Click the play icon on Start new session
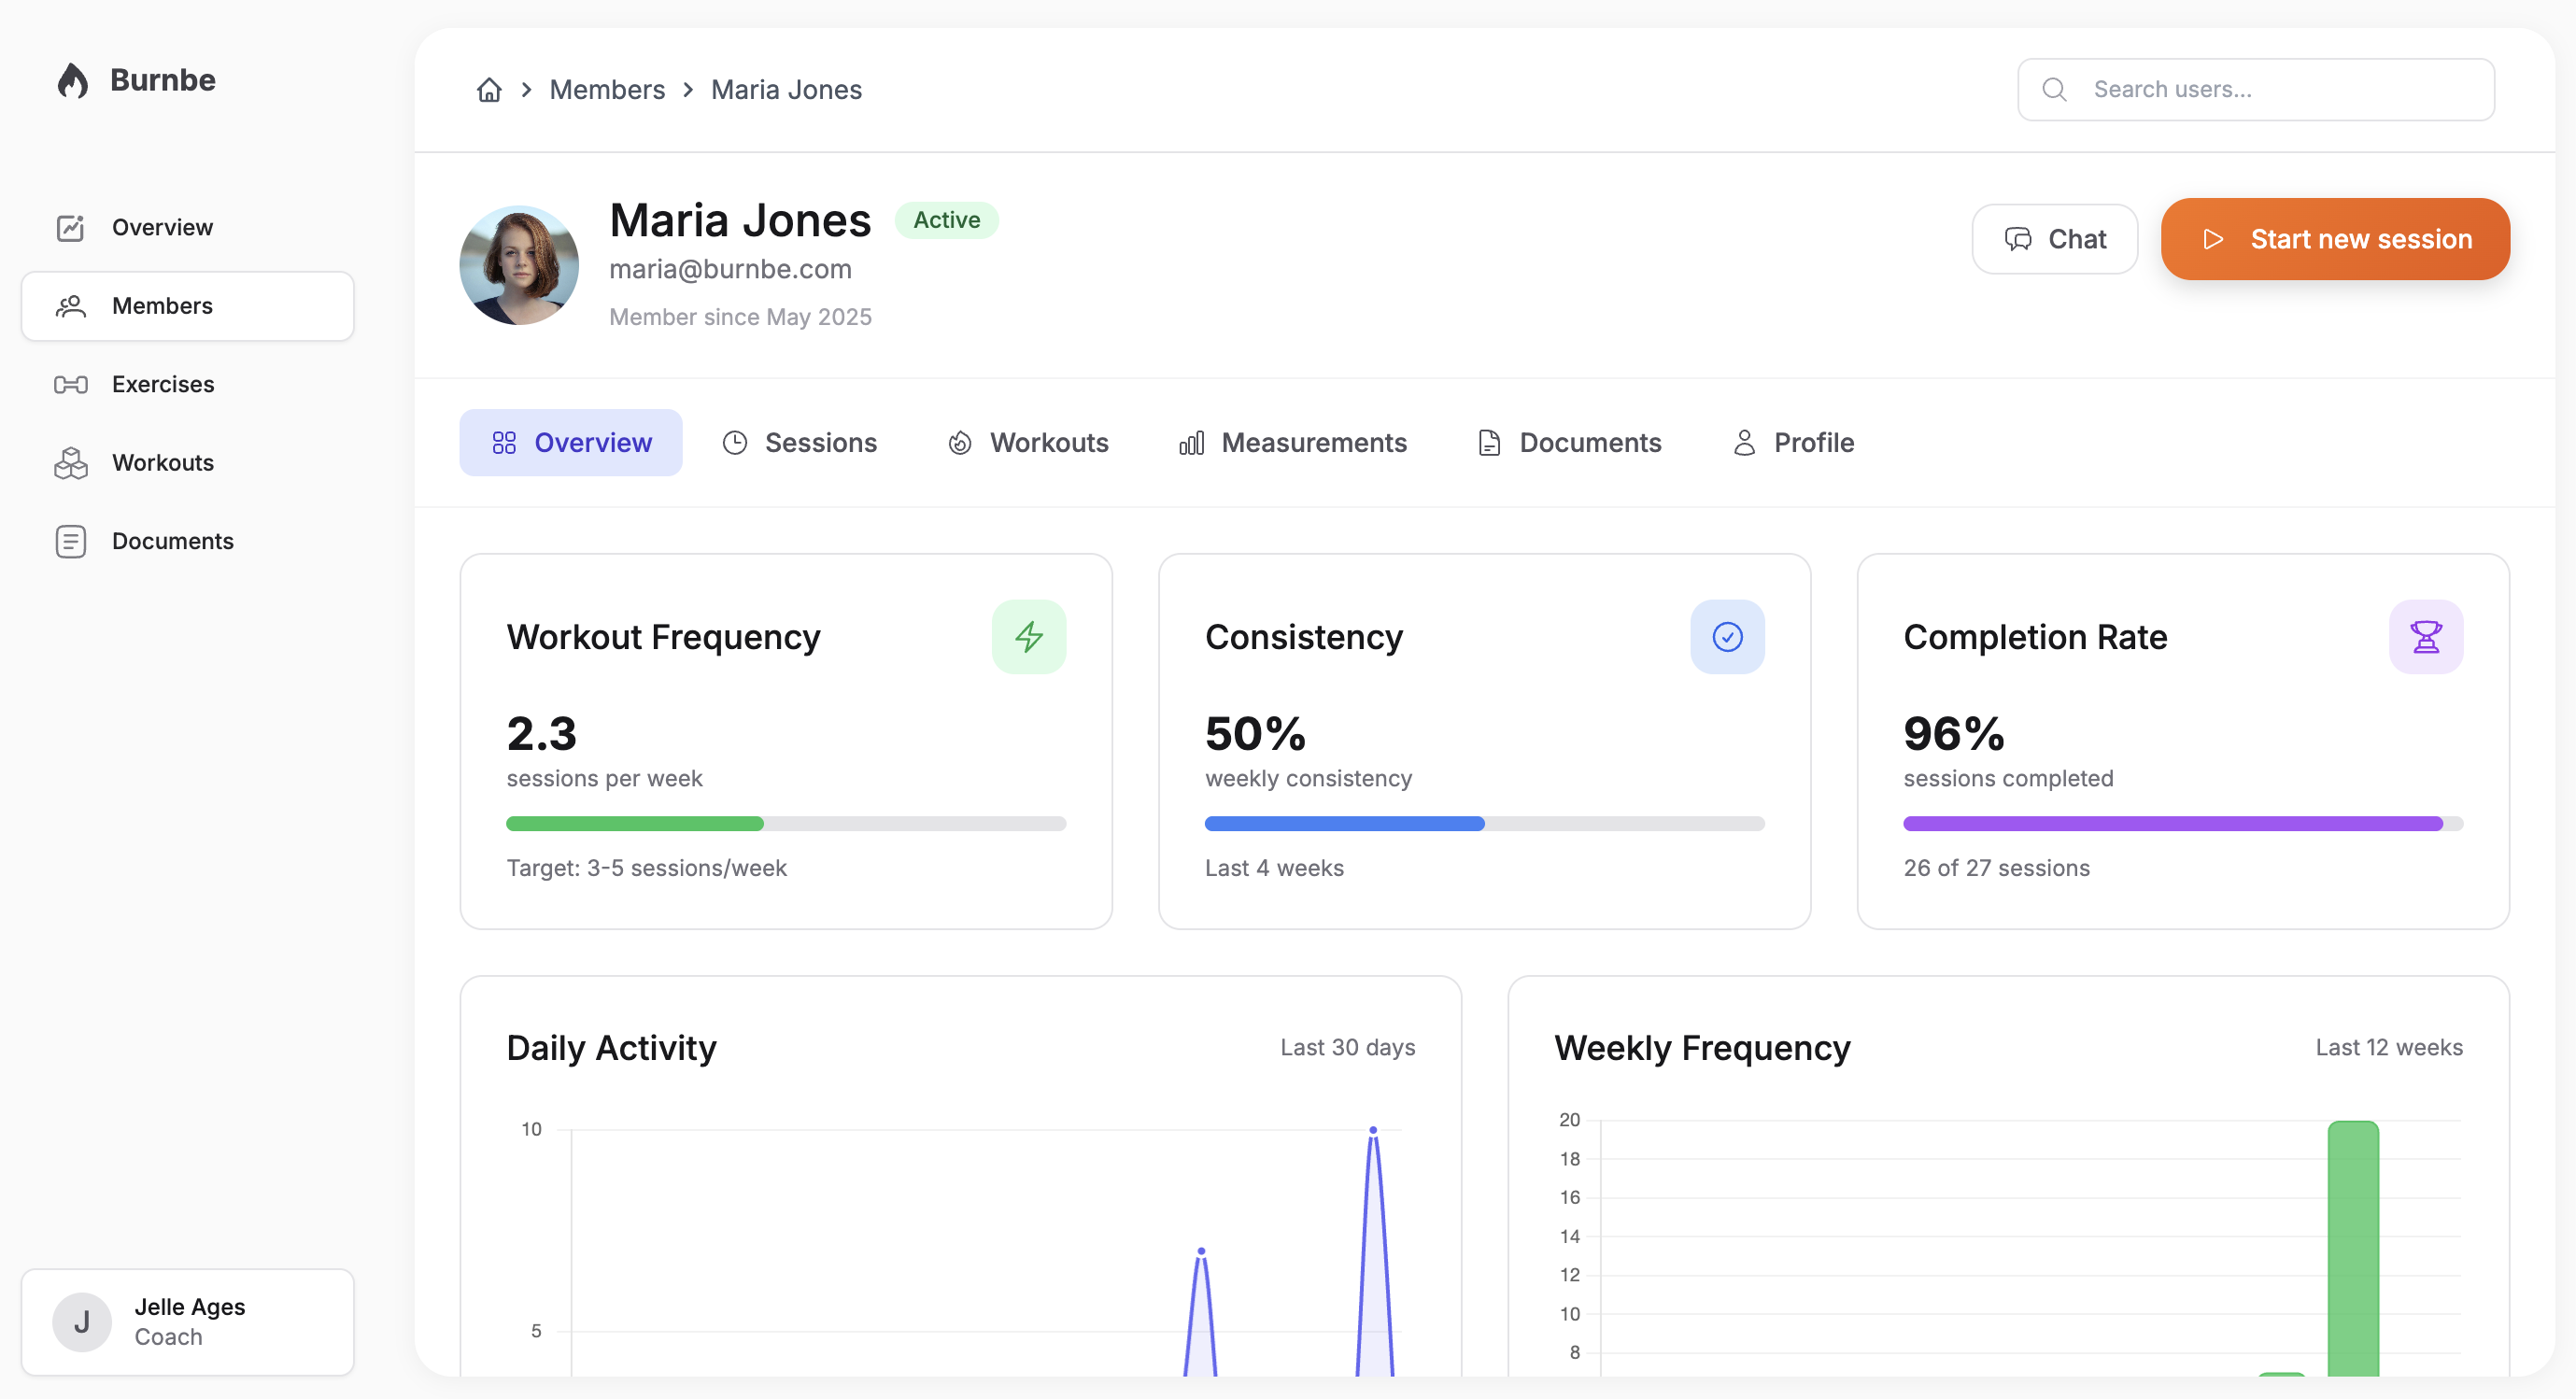The image size is (2576, 1399). (2213, 239)
